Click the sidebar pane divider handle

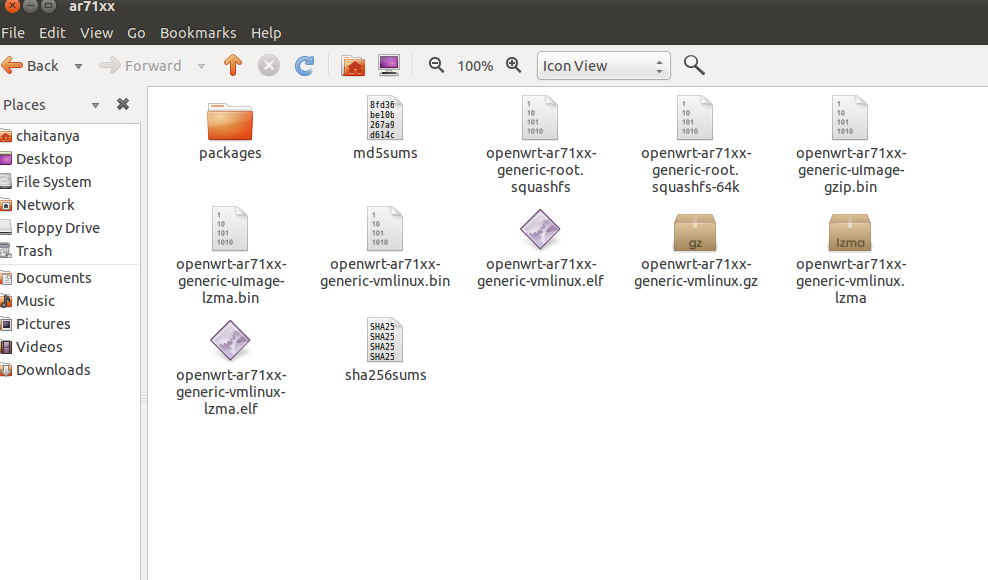(144, 398)
